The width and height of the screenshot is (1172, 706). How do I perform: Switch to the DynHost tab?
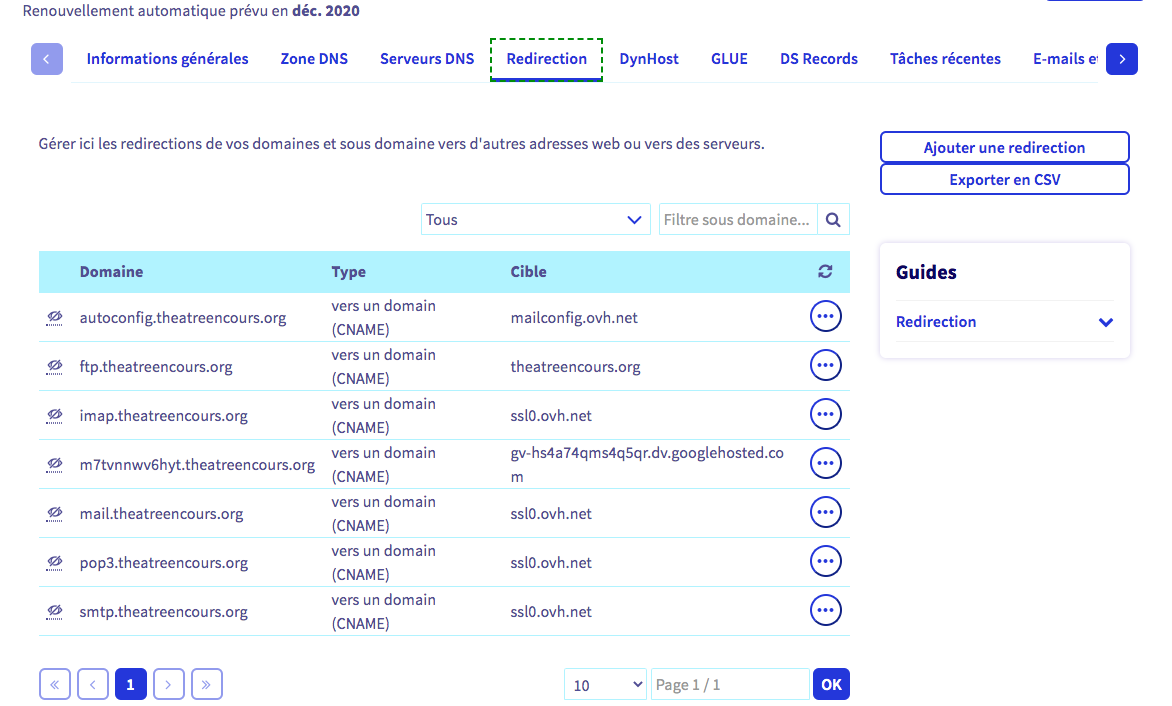click(649, 59)
